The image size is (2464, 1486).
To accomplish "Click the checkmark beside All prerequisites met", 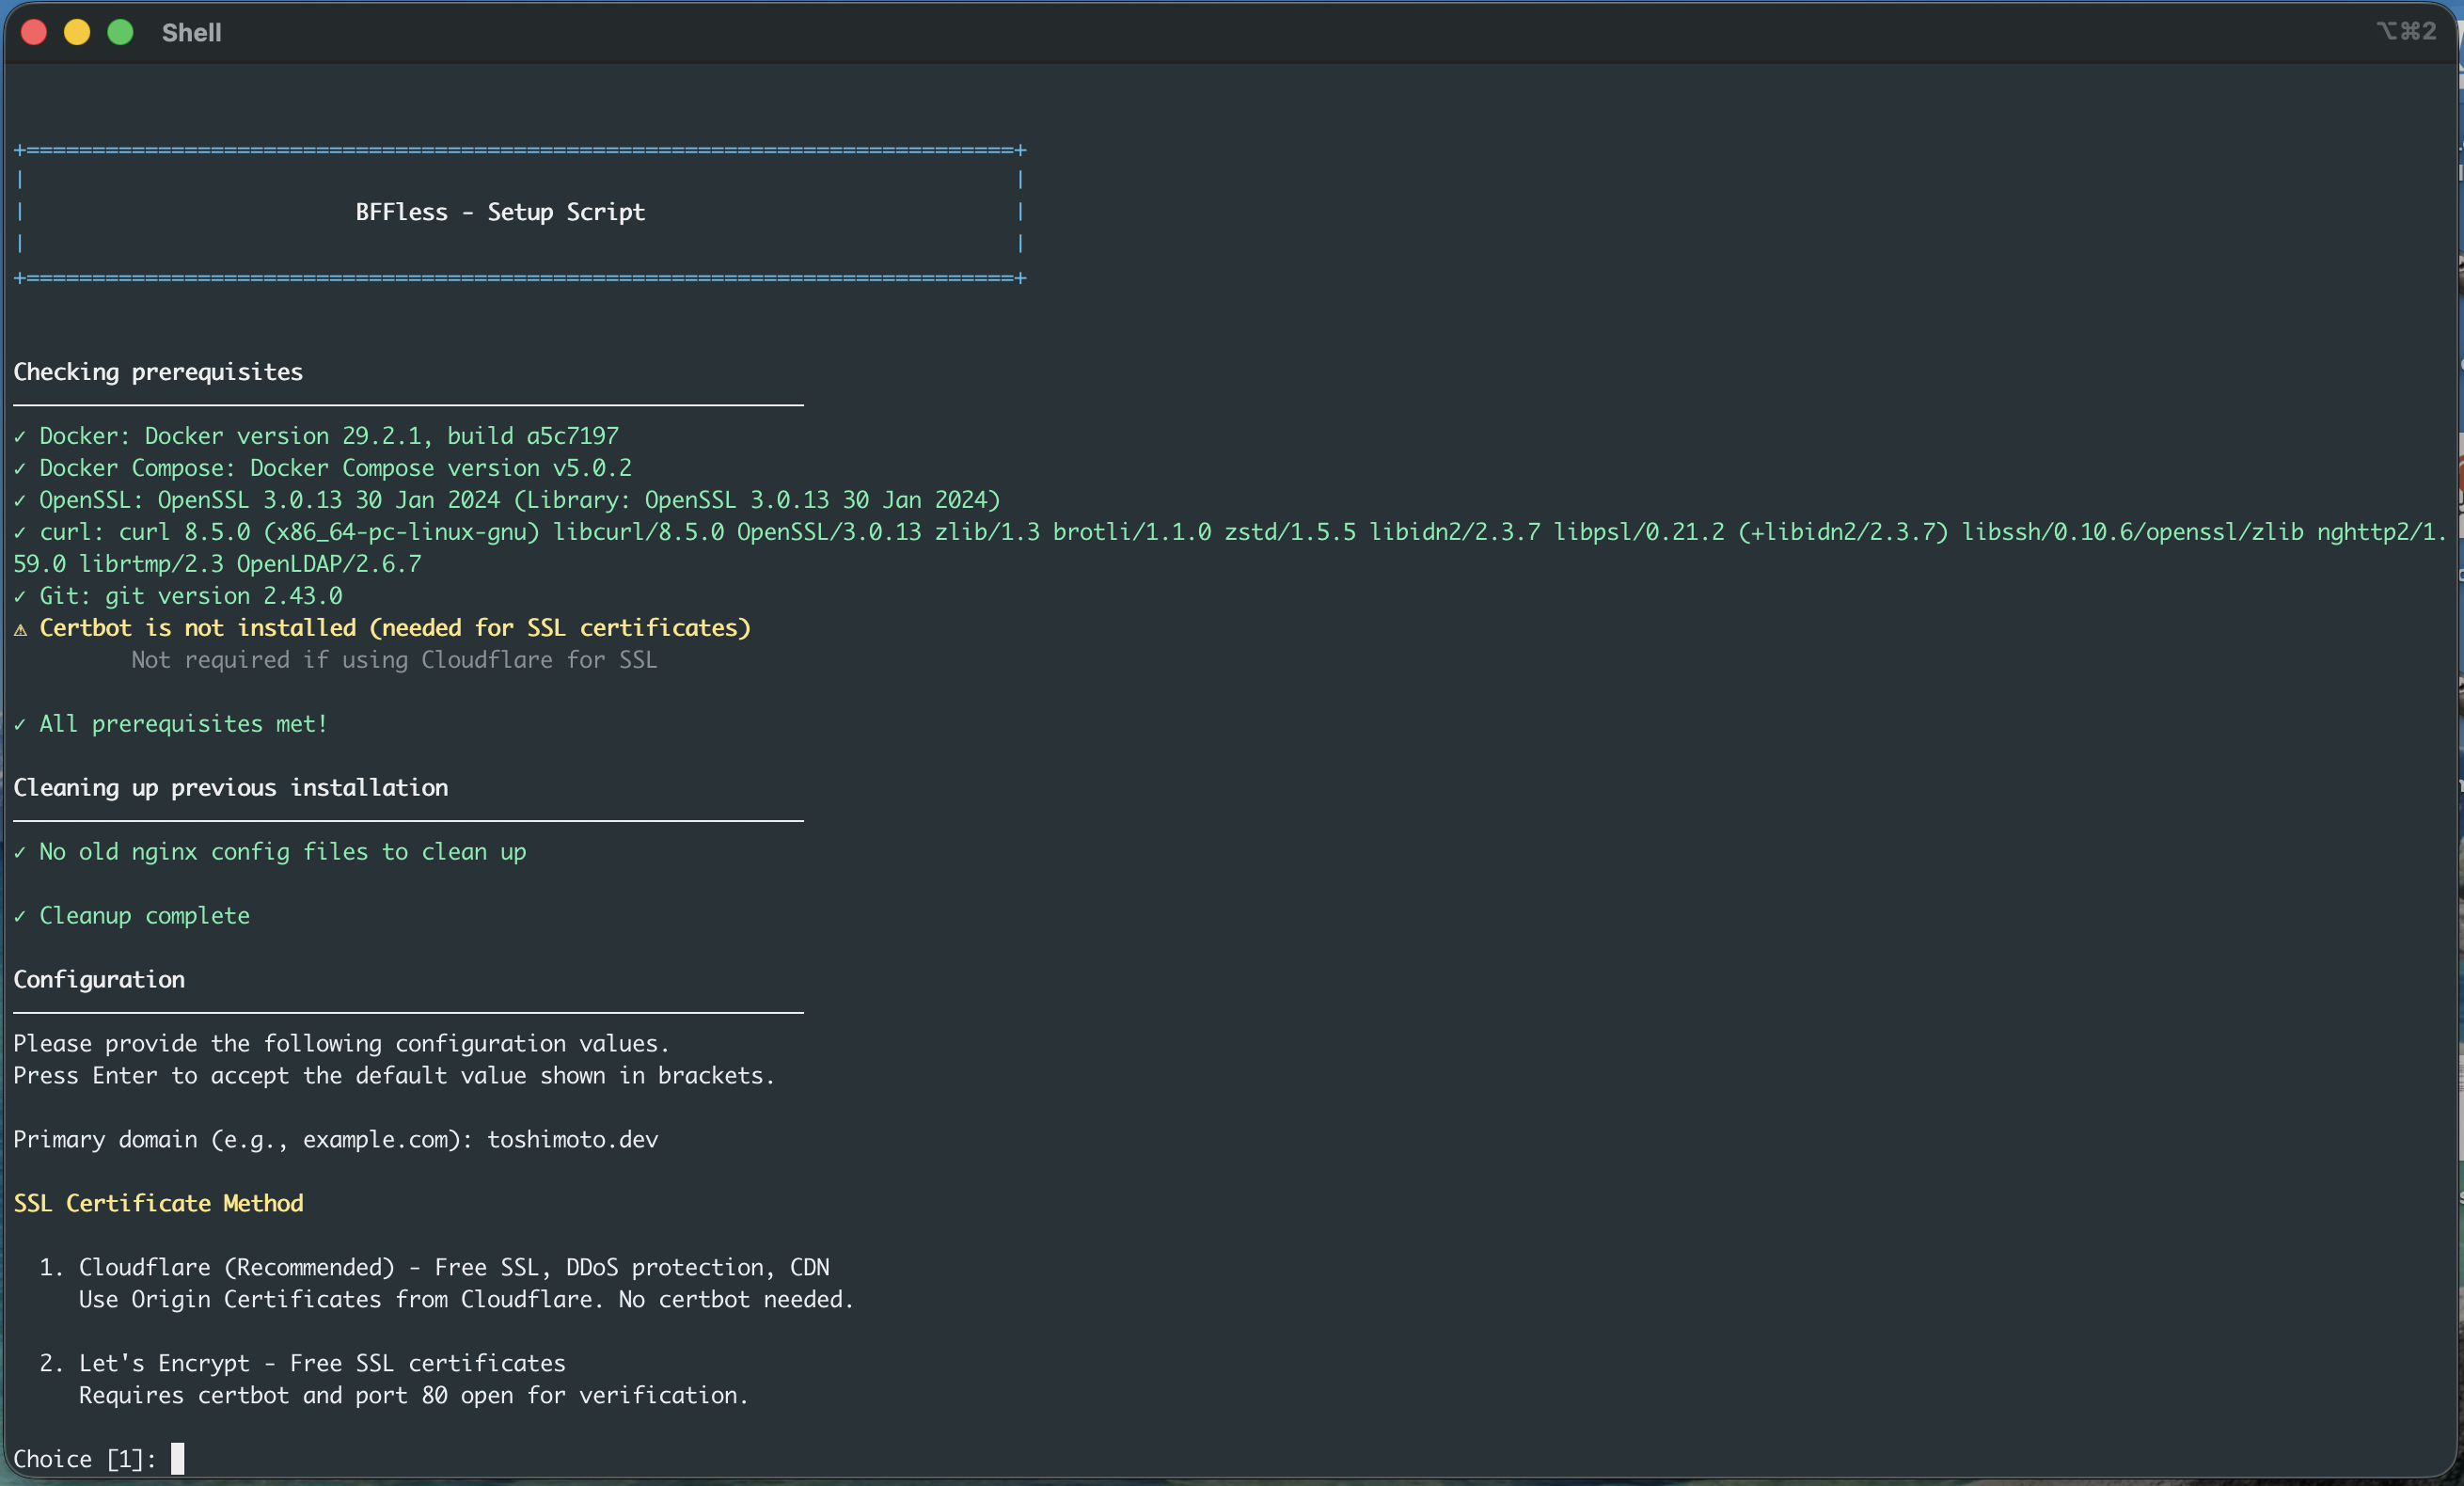I will click(20, 725).
